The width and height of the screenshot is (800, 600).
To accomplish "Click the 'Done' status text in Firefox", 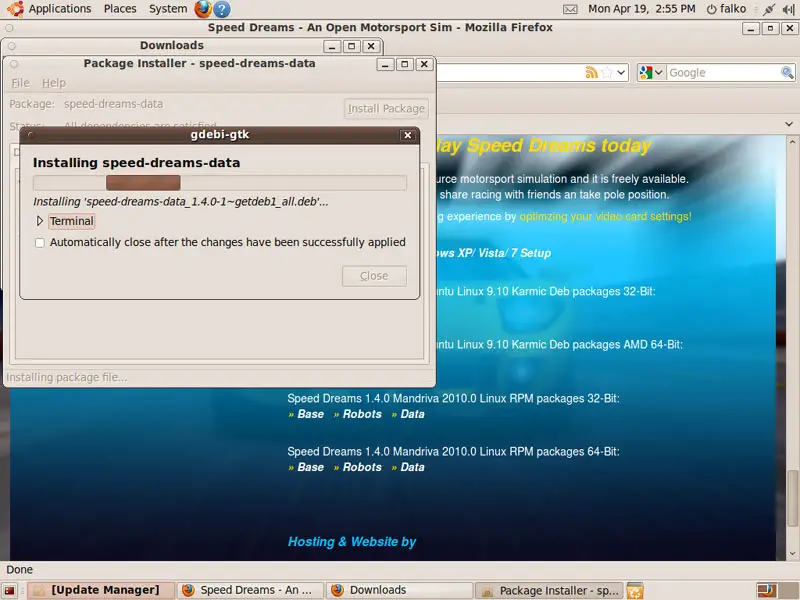I will point(19,569).
